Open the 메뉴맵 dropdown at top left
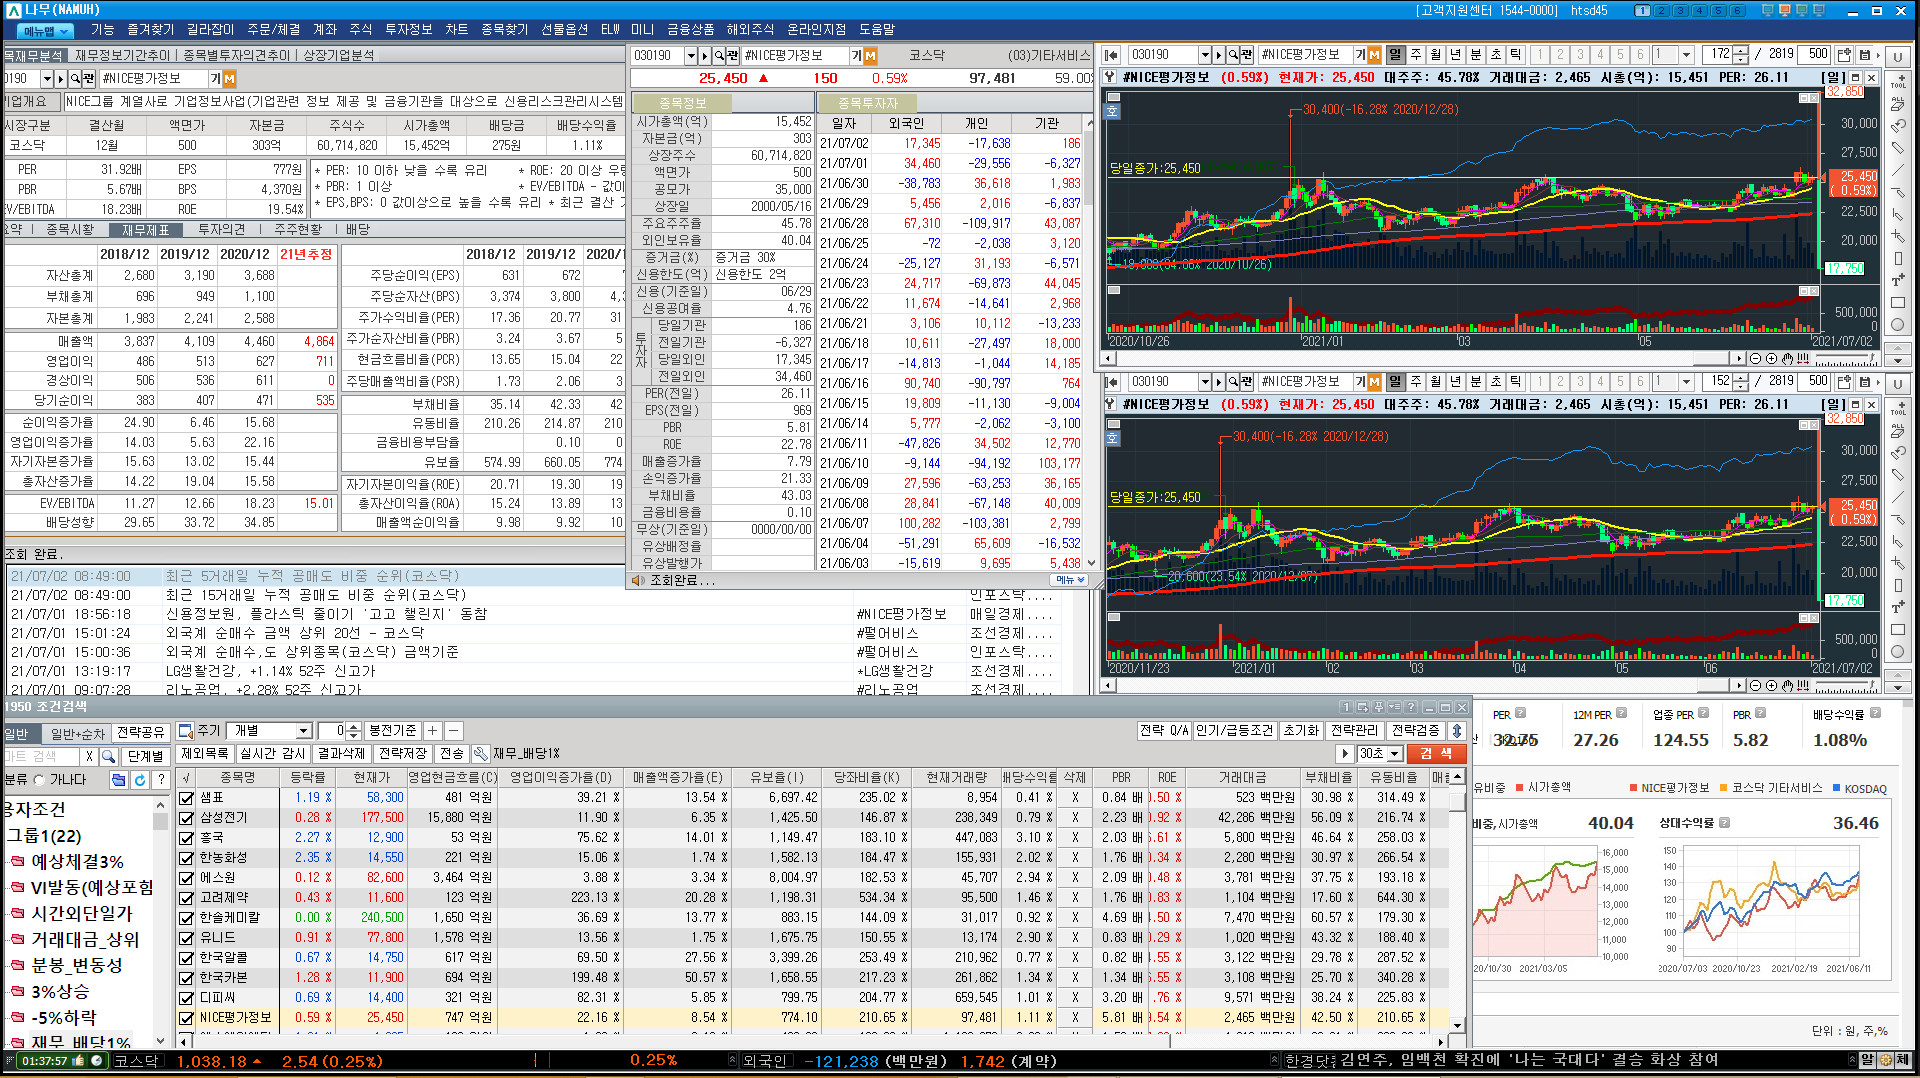Screen dimensions: 1920x1078 click(43, 31)
